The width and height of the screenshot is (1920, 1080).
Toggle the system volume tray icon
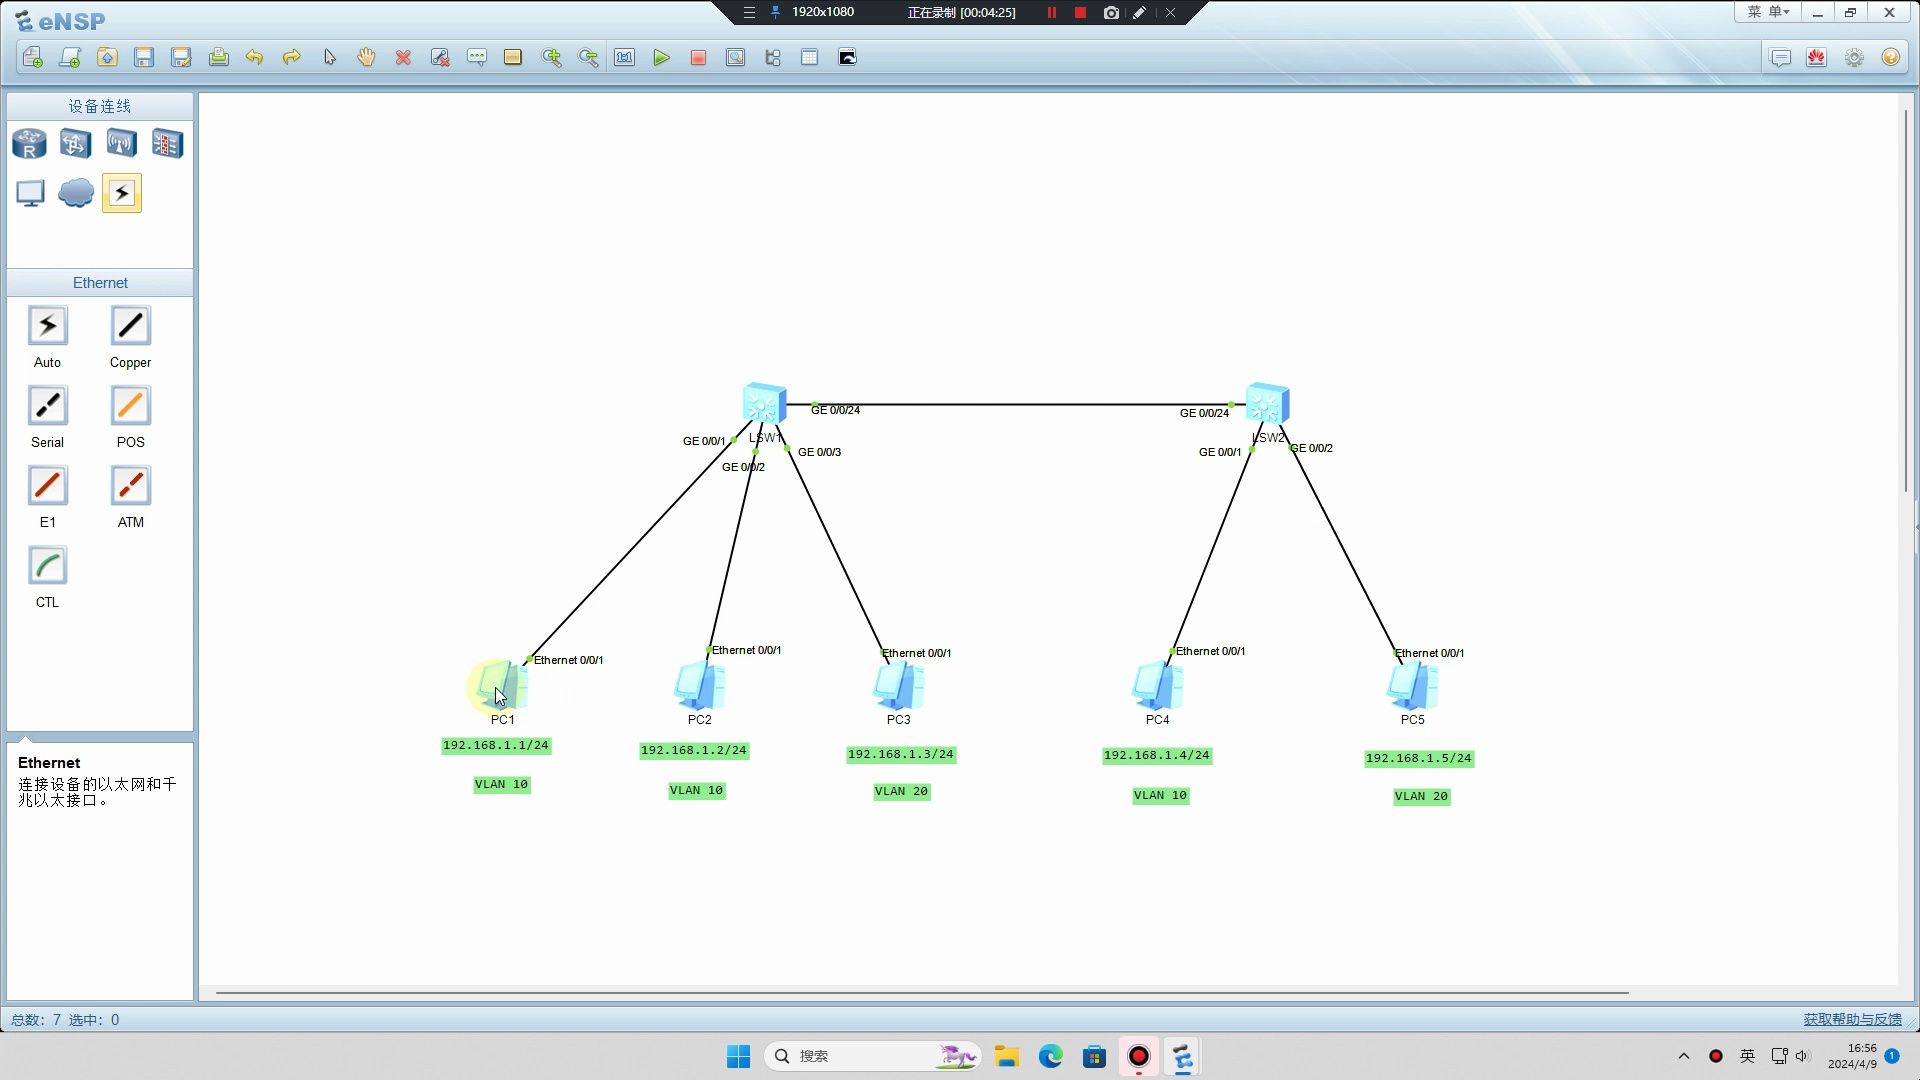click(1803, 1056)
